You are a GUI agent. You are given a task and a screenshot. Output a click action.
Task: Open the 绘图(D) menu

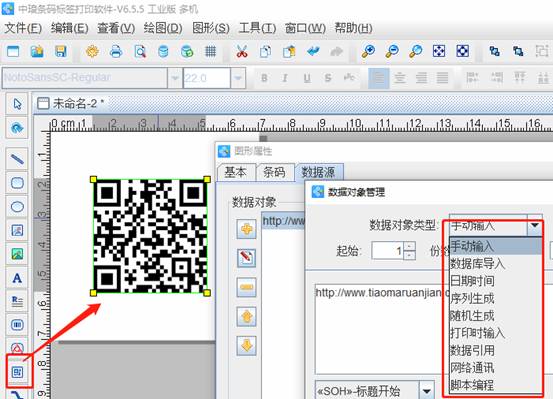(x=163, y=28)
